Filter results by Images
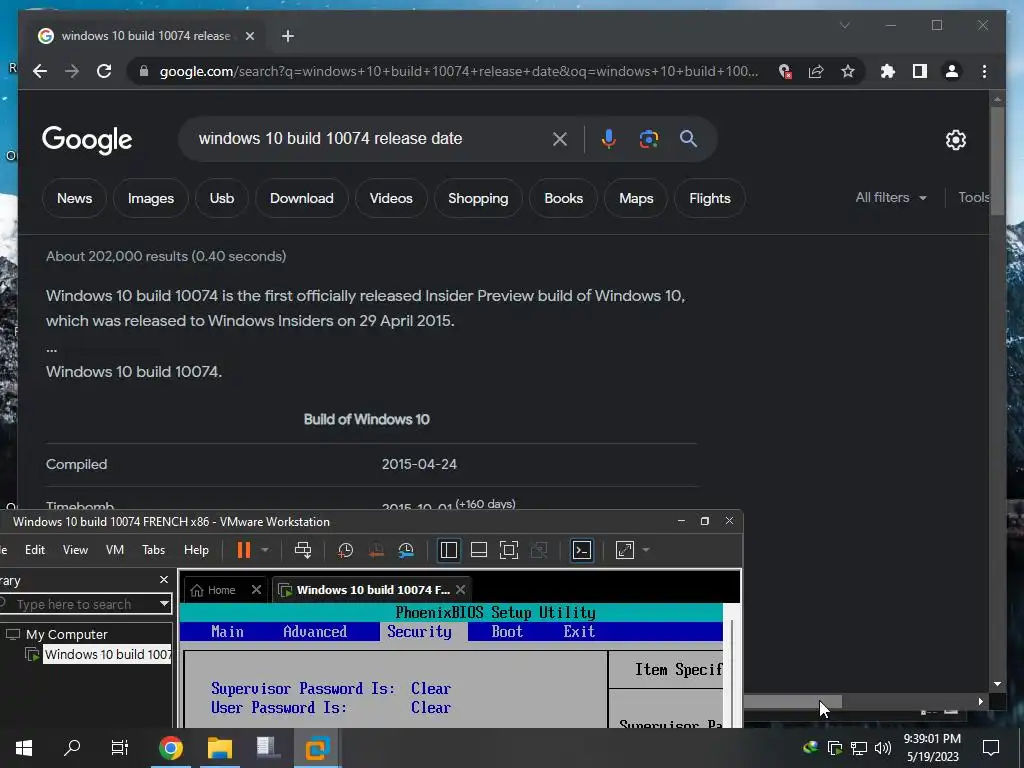 pyautogui.click(x=151, y=198)
